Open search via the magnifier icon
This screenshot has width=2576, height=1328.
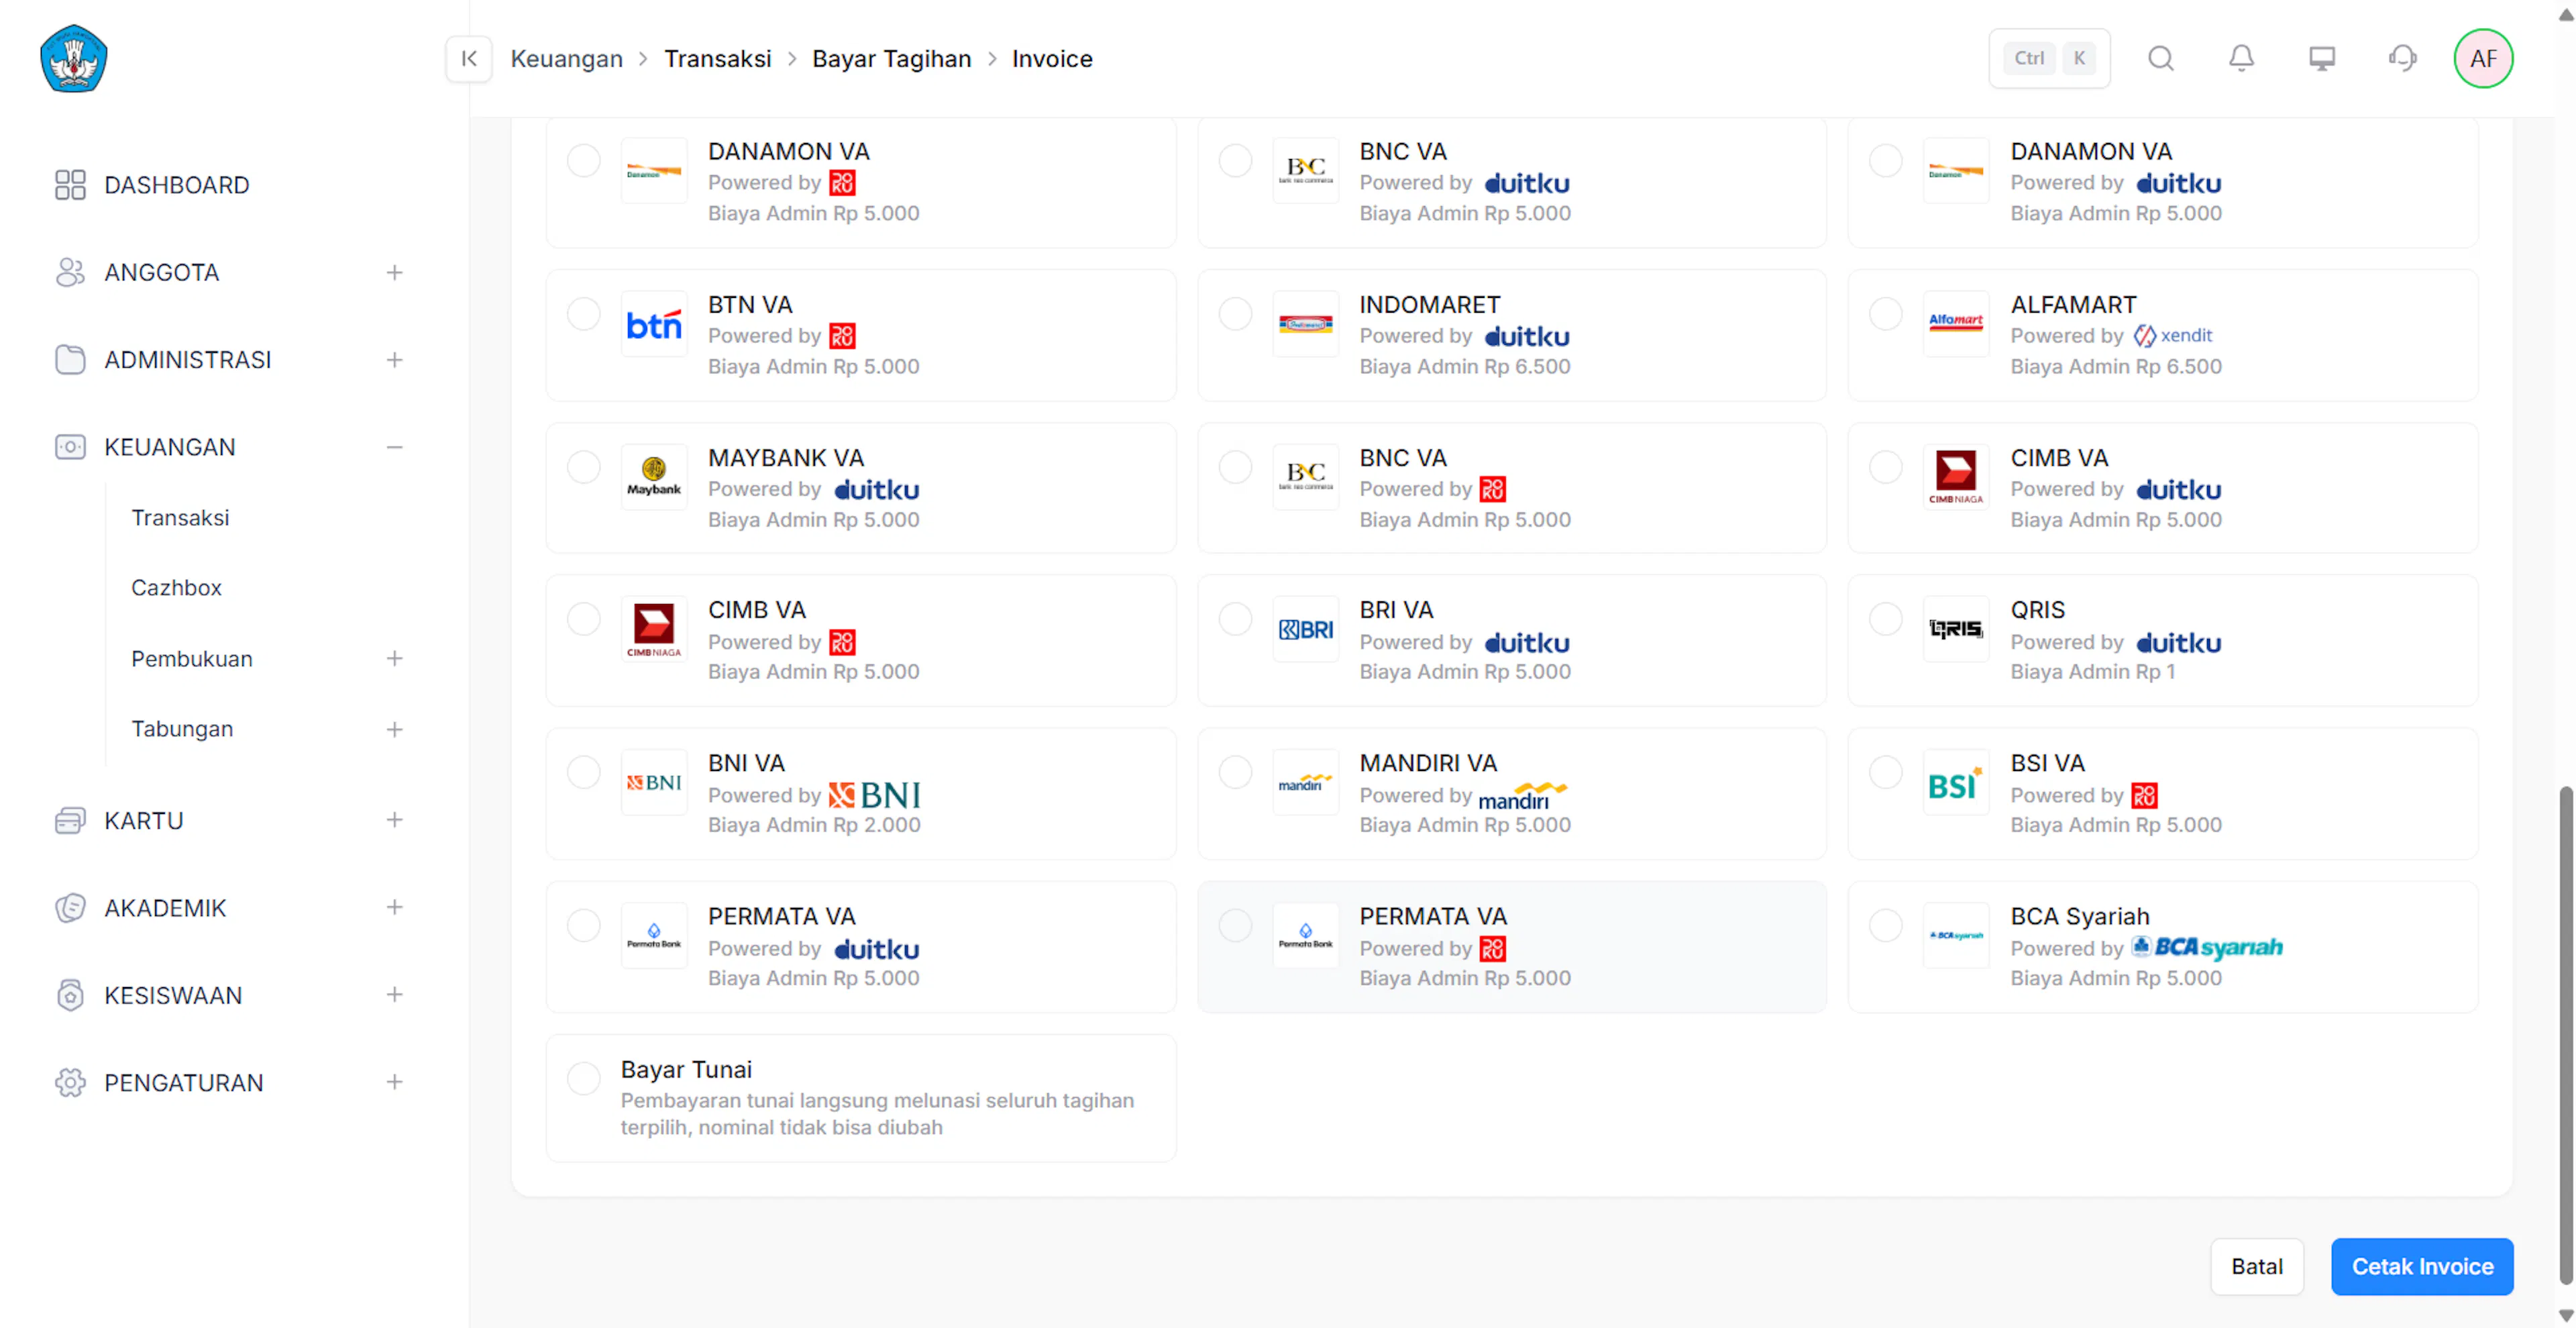(x=2161, y=59)
